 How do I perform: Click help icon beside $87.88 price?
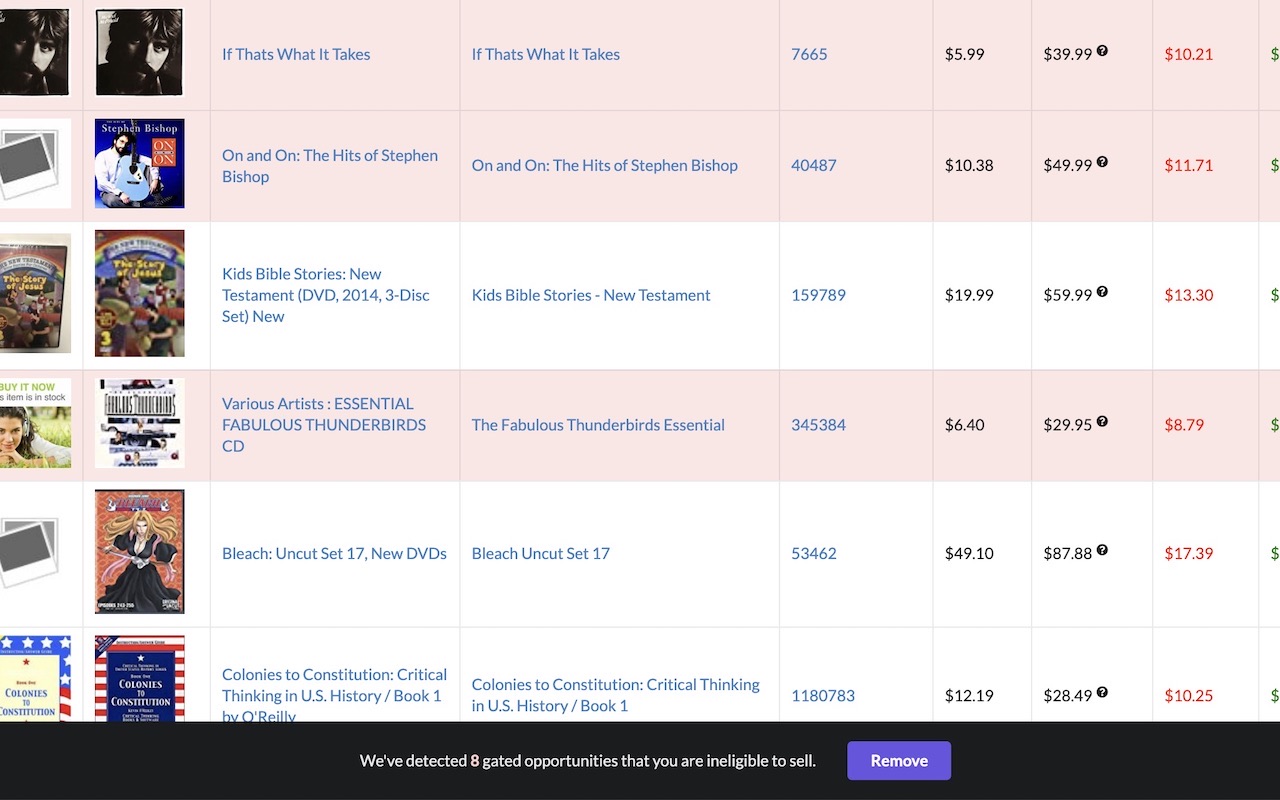point(1102,550)
